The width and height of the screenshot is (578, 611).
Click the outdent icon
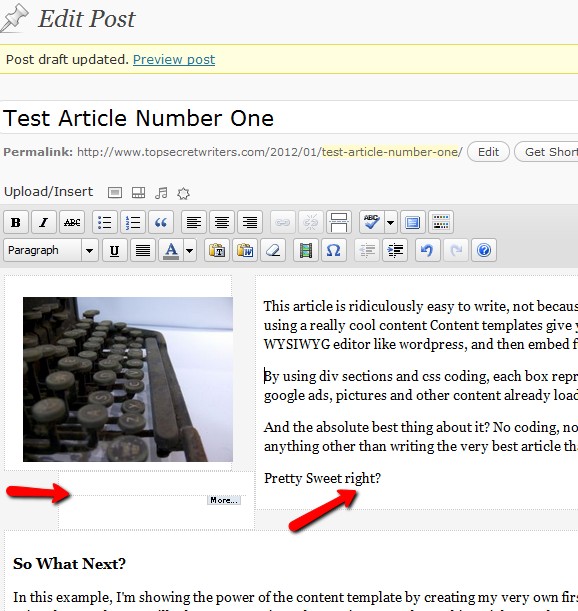pos(367,250)
